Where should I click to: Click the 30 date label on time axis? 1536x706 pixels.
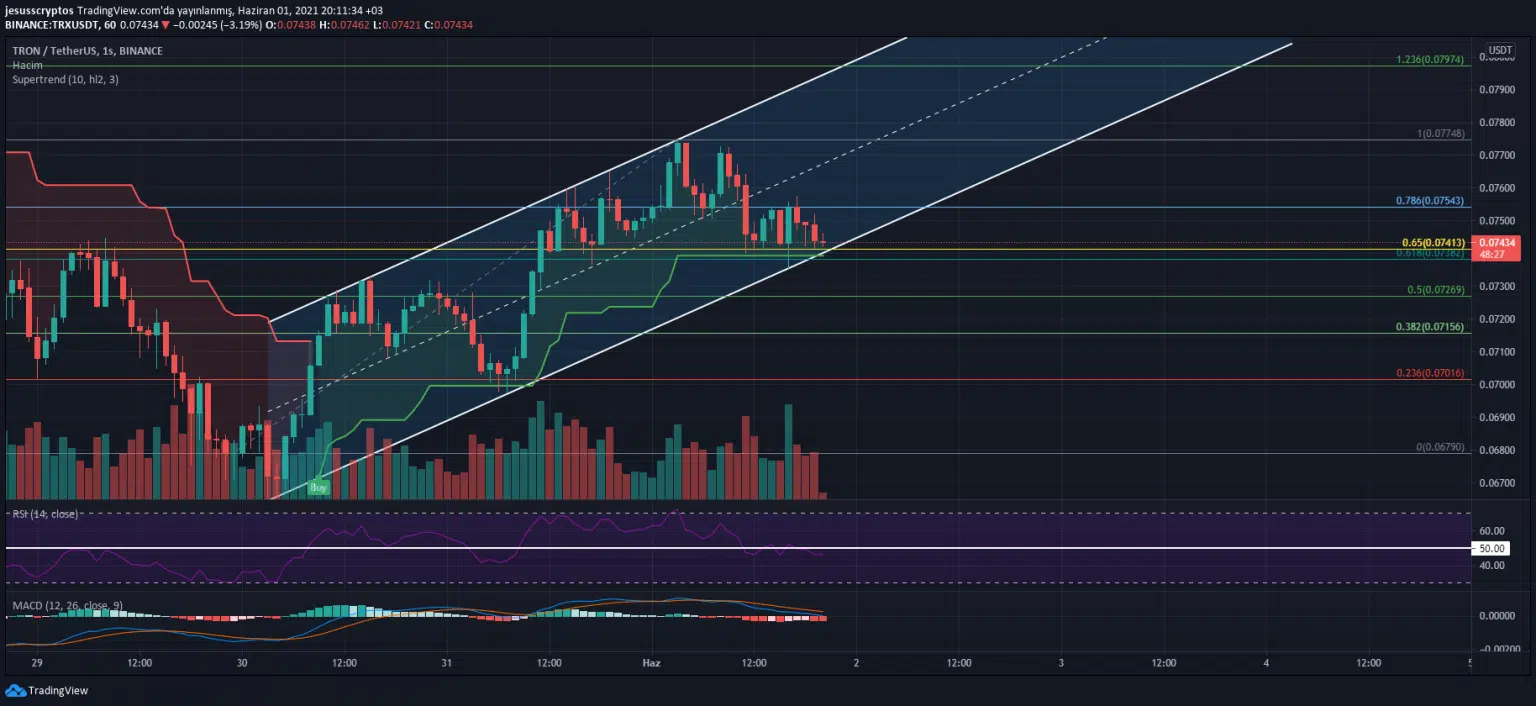[x=242, y=663]
